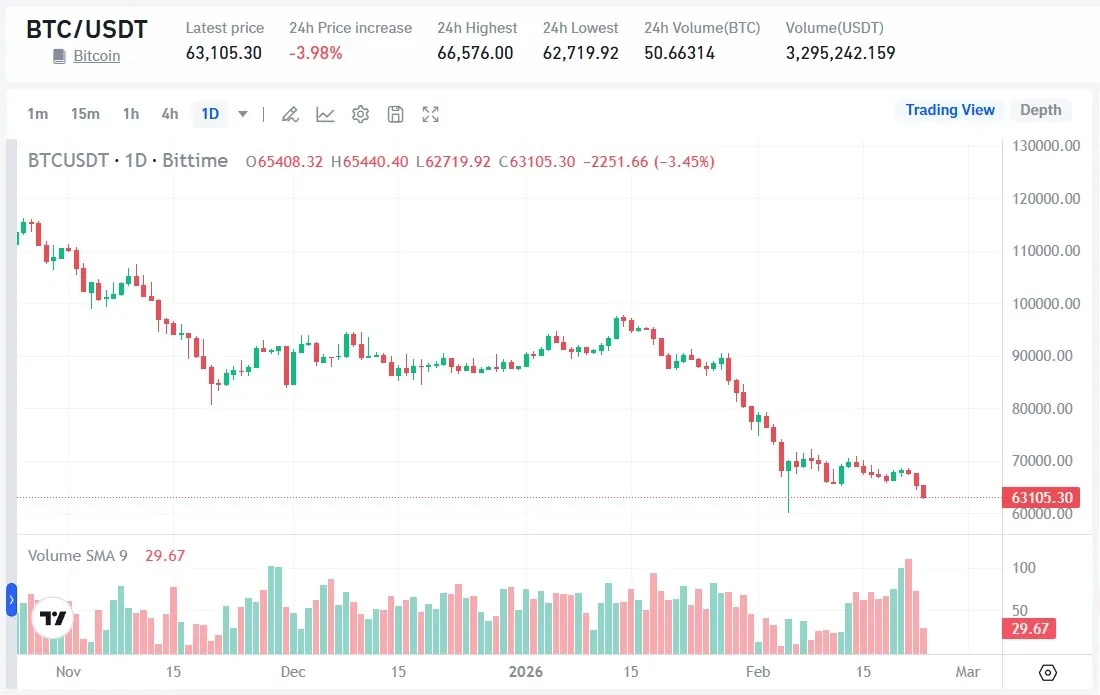Open the timeframe dropdown next to 1D
Screen dimensions: 1100x695
241,114
